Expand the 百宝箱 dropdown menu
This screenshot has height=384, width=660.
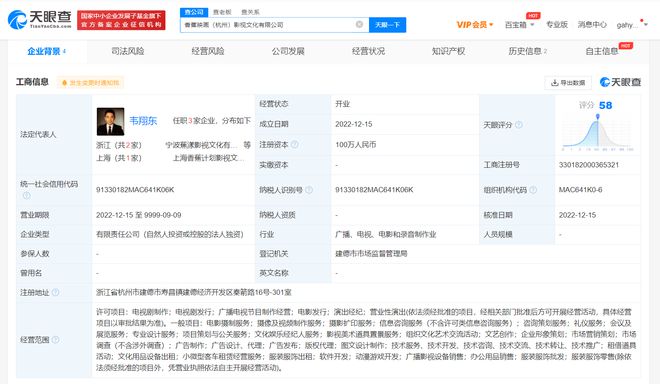(x=519, y=25)
